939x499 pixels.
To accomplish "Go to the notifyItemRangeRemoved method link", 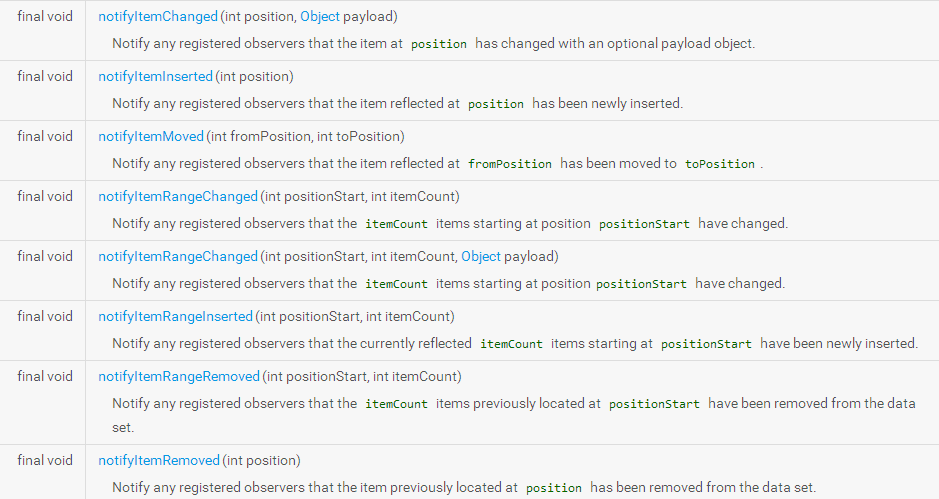I will click(x=179, y=377).
